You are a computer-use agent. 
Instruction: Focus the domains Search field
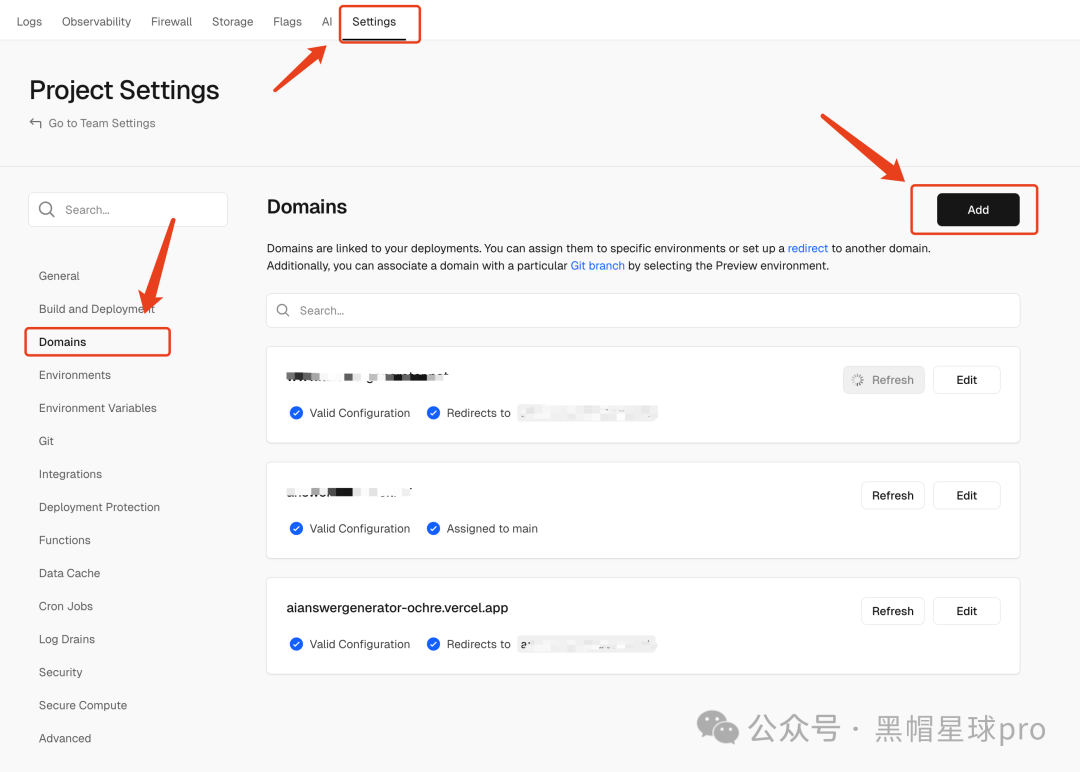[643, 311]
